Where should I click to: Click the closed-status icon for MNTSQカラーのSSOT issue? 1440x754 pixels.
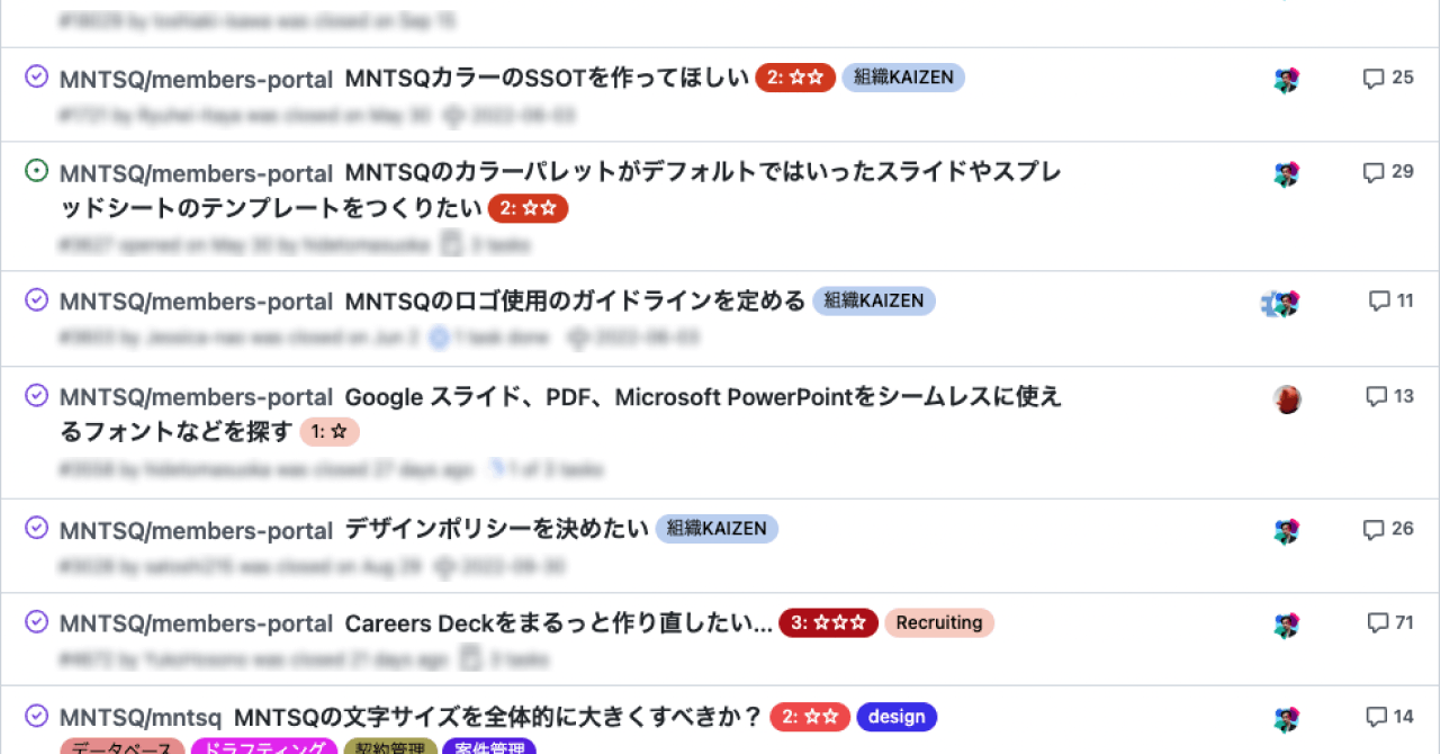click(36, 77)
